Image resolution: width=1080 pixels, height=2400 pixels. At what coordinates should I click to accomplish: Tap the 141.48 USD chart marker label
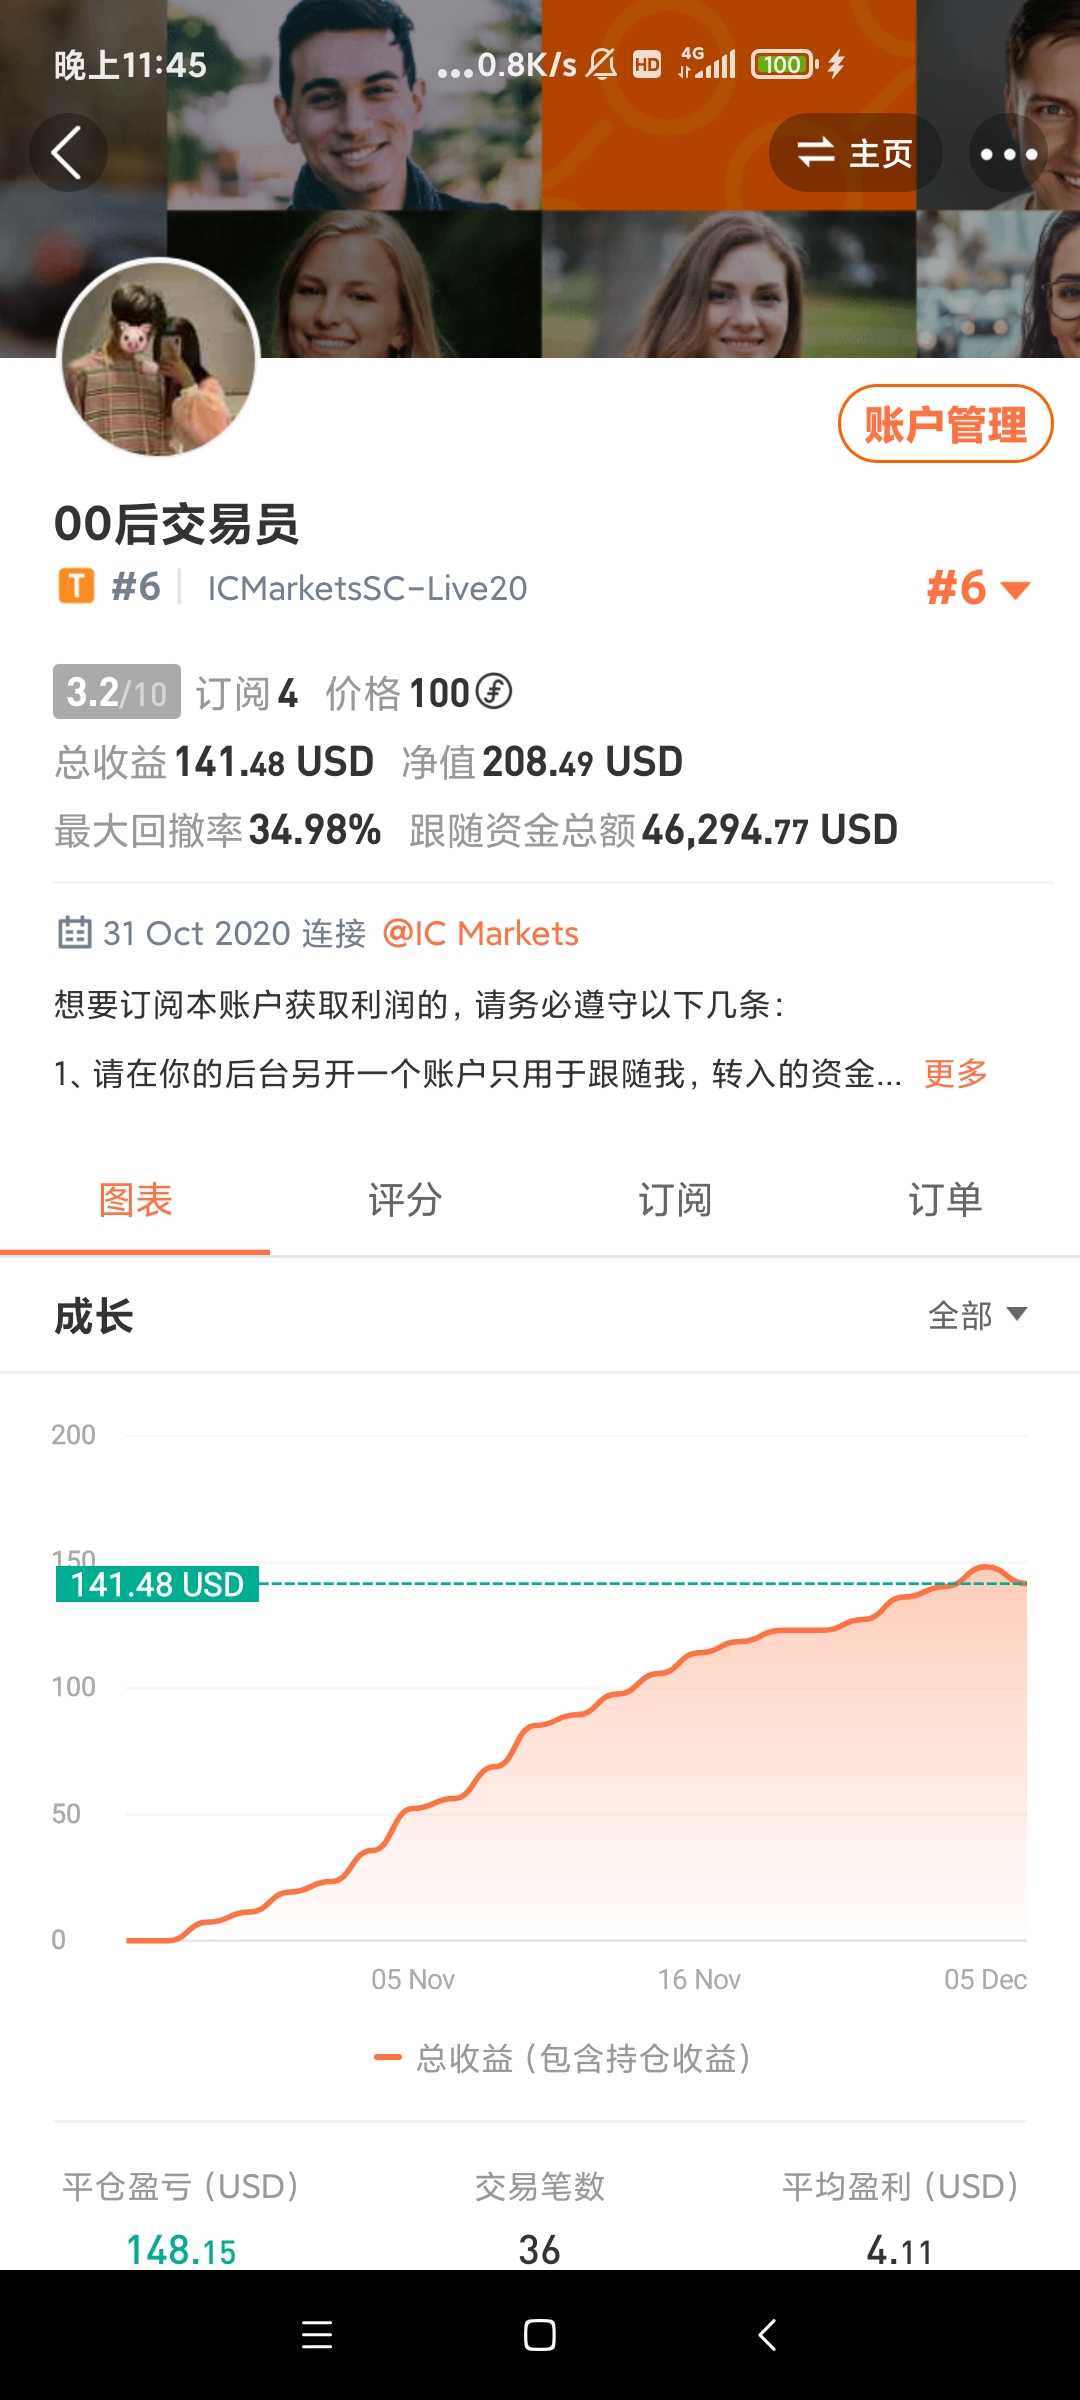(x=157, y=1584)
